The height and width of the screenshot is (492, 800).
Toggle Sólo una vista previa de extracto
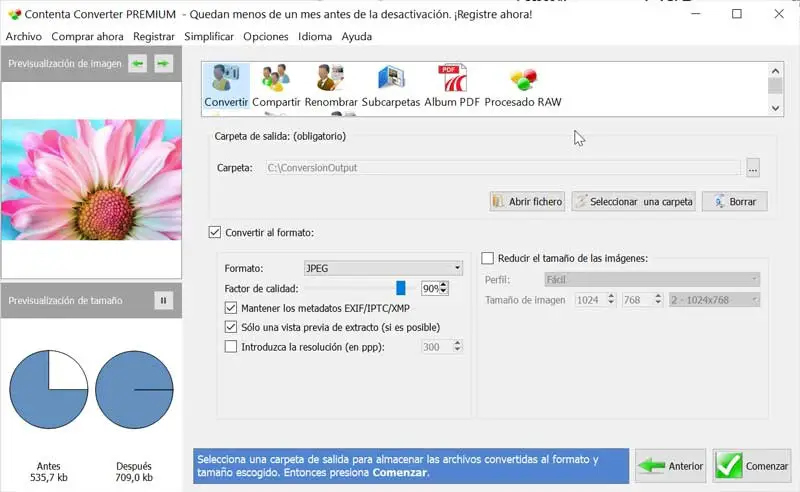[231, 327]
